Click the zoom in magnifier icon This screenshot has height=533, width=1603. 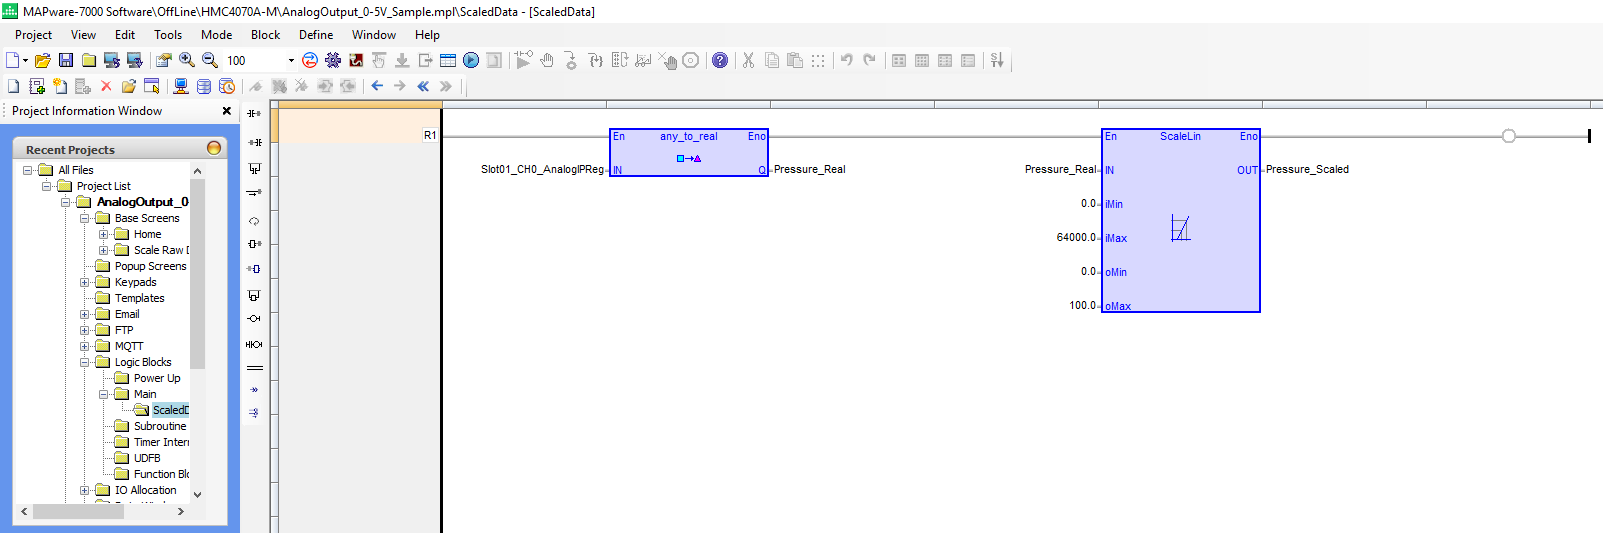[187, 61]
